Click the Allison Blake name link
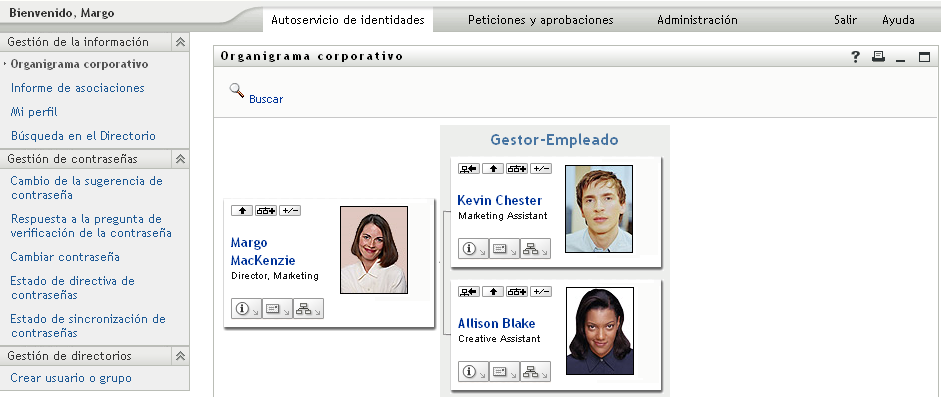This screenshot has width=941, height=397. tap(496, 323)
